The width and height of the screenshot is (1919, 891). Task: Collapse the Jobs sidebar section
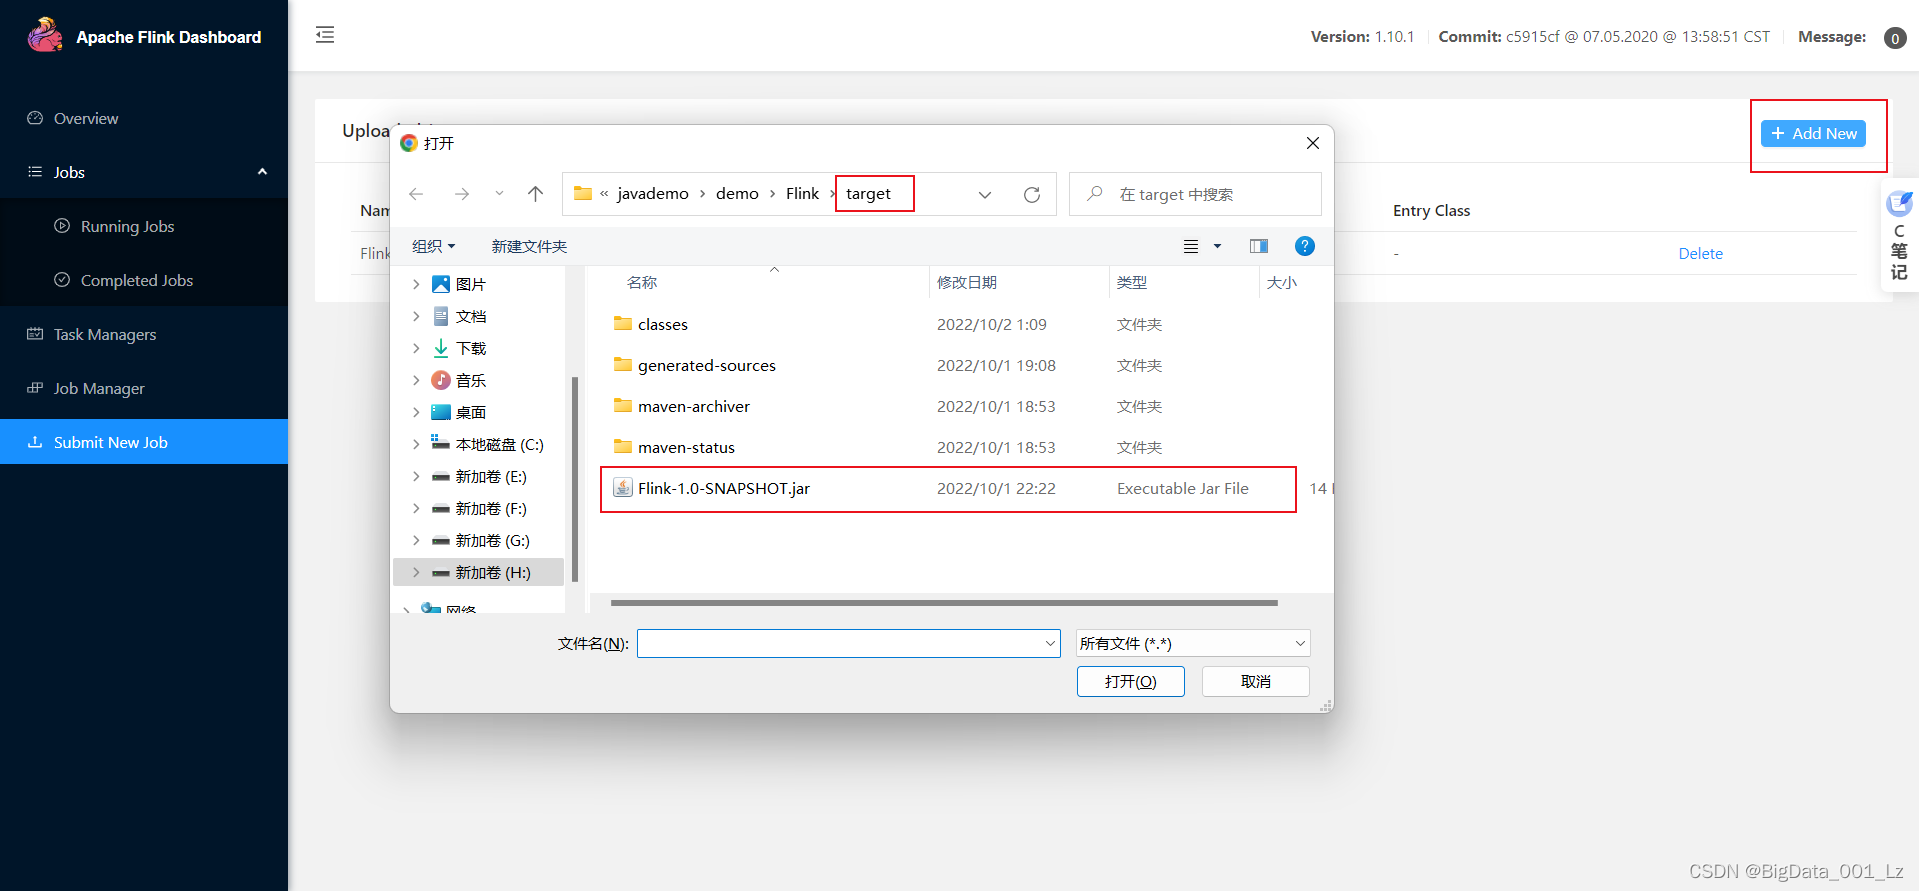point(262,172)
